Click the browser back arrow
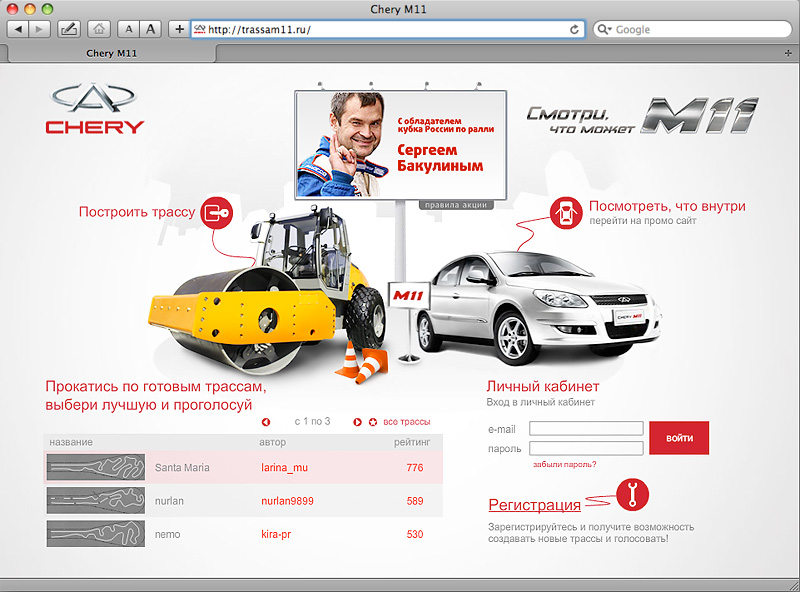The height and width of the screenshot is (592, 800). (x=19, y=29)
